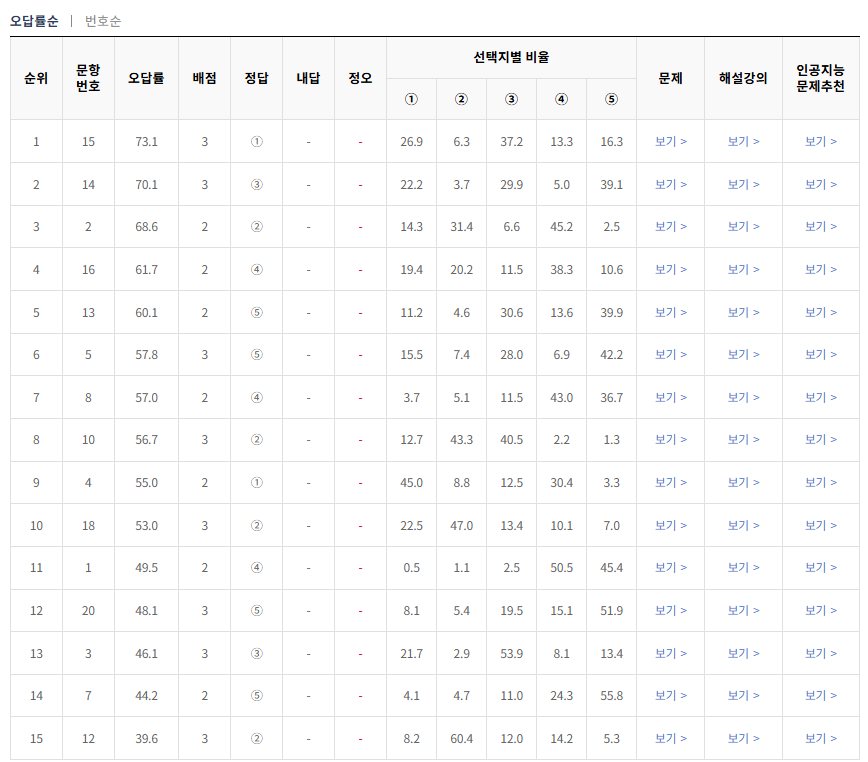Open 해설강의 보기 for question 12
This screenshot has height=762, width=868.
tap(743, 738)
